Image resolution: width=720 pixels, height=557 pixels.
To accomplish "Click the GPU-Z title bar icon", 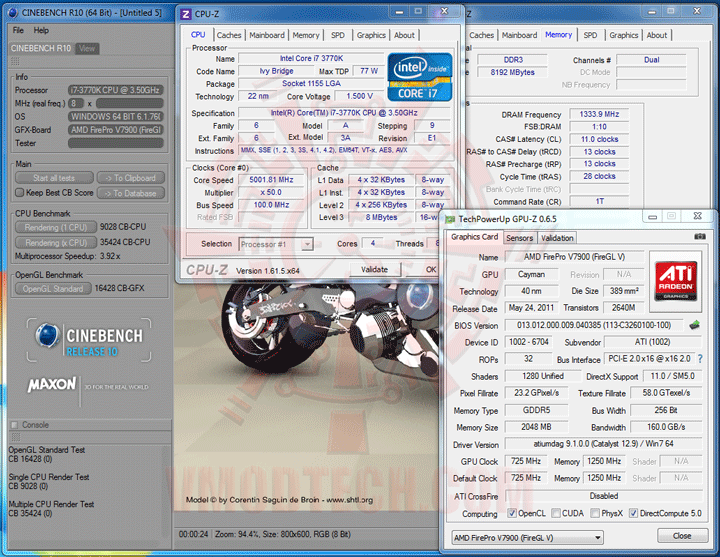I will tap(450, 219).
